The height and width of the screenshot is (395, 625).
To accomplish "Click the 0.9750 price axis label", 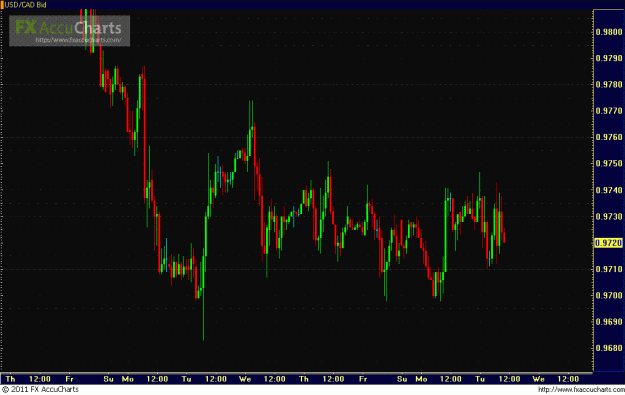I will click(609, 164).
